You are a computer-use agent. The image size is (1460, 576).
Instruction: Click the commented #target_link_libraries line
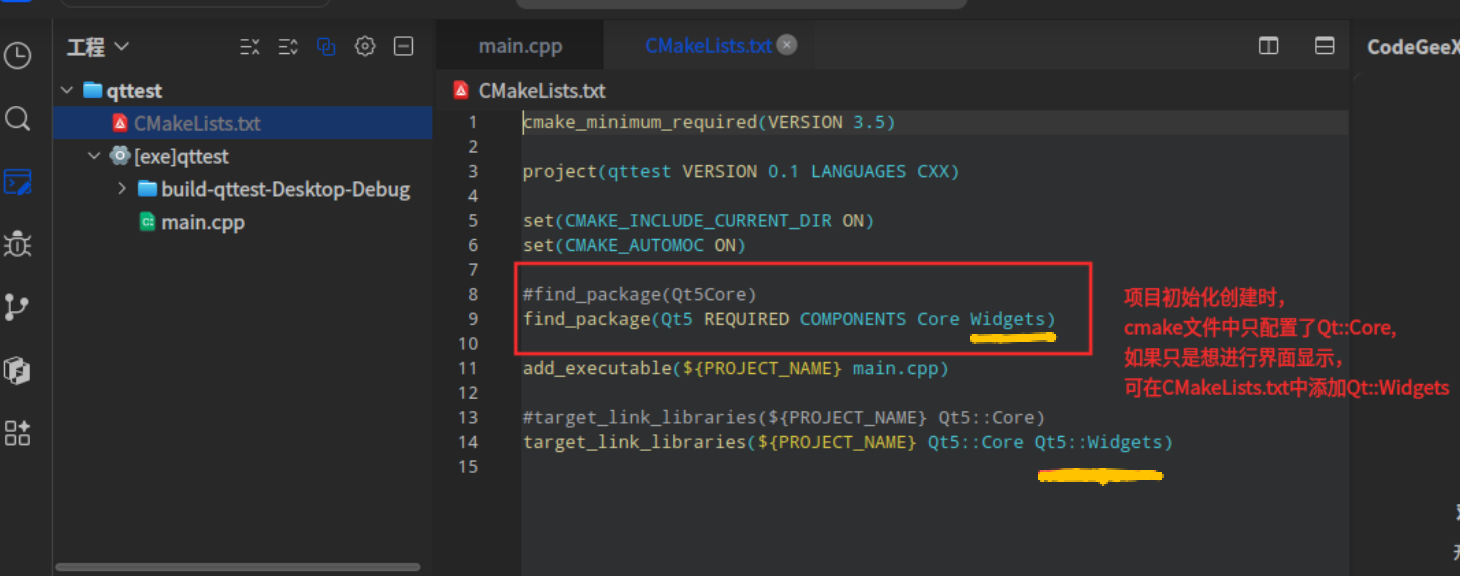point(783,418)
